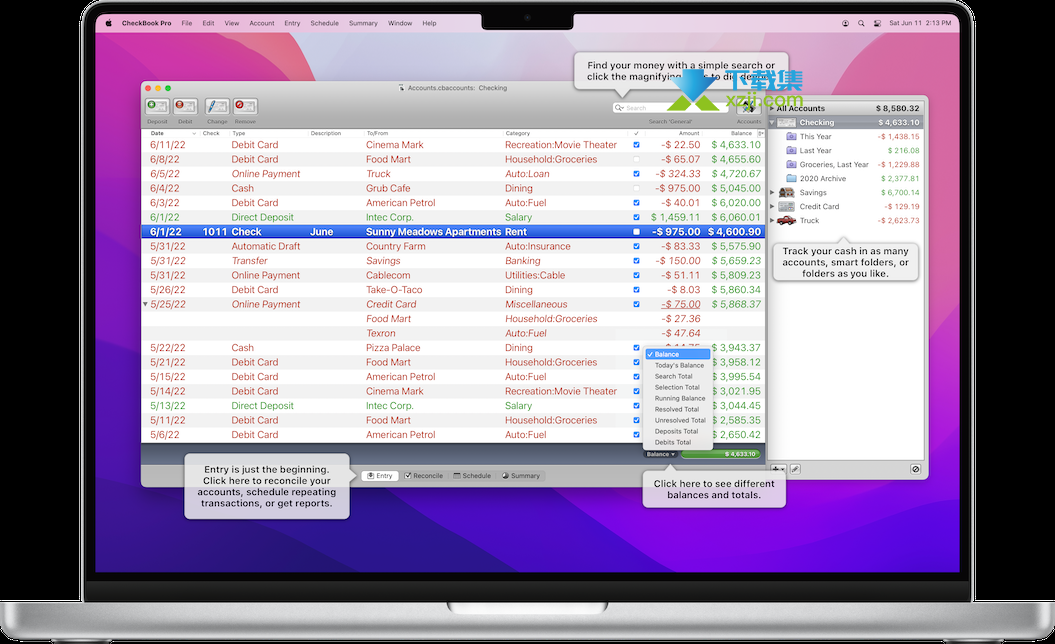The image size is (1055, 644).
Task: Switch to the Schedule tab at bottom
Action: (472, 476)
